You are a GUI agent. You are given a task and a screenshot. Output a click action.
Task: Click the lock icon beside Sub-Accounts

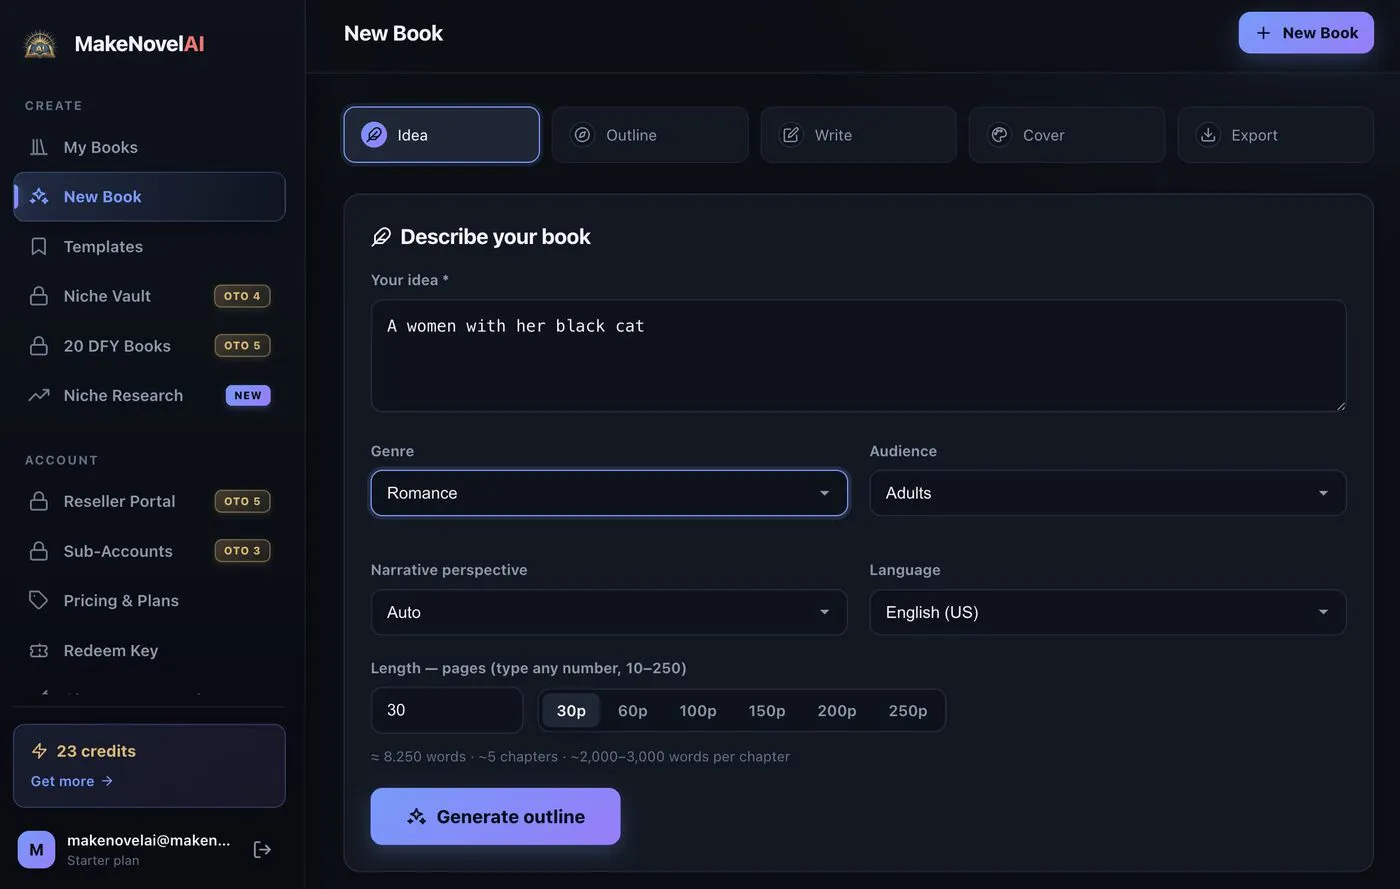pos(39,551)
